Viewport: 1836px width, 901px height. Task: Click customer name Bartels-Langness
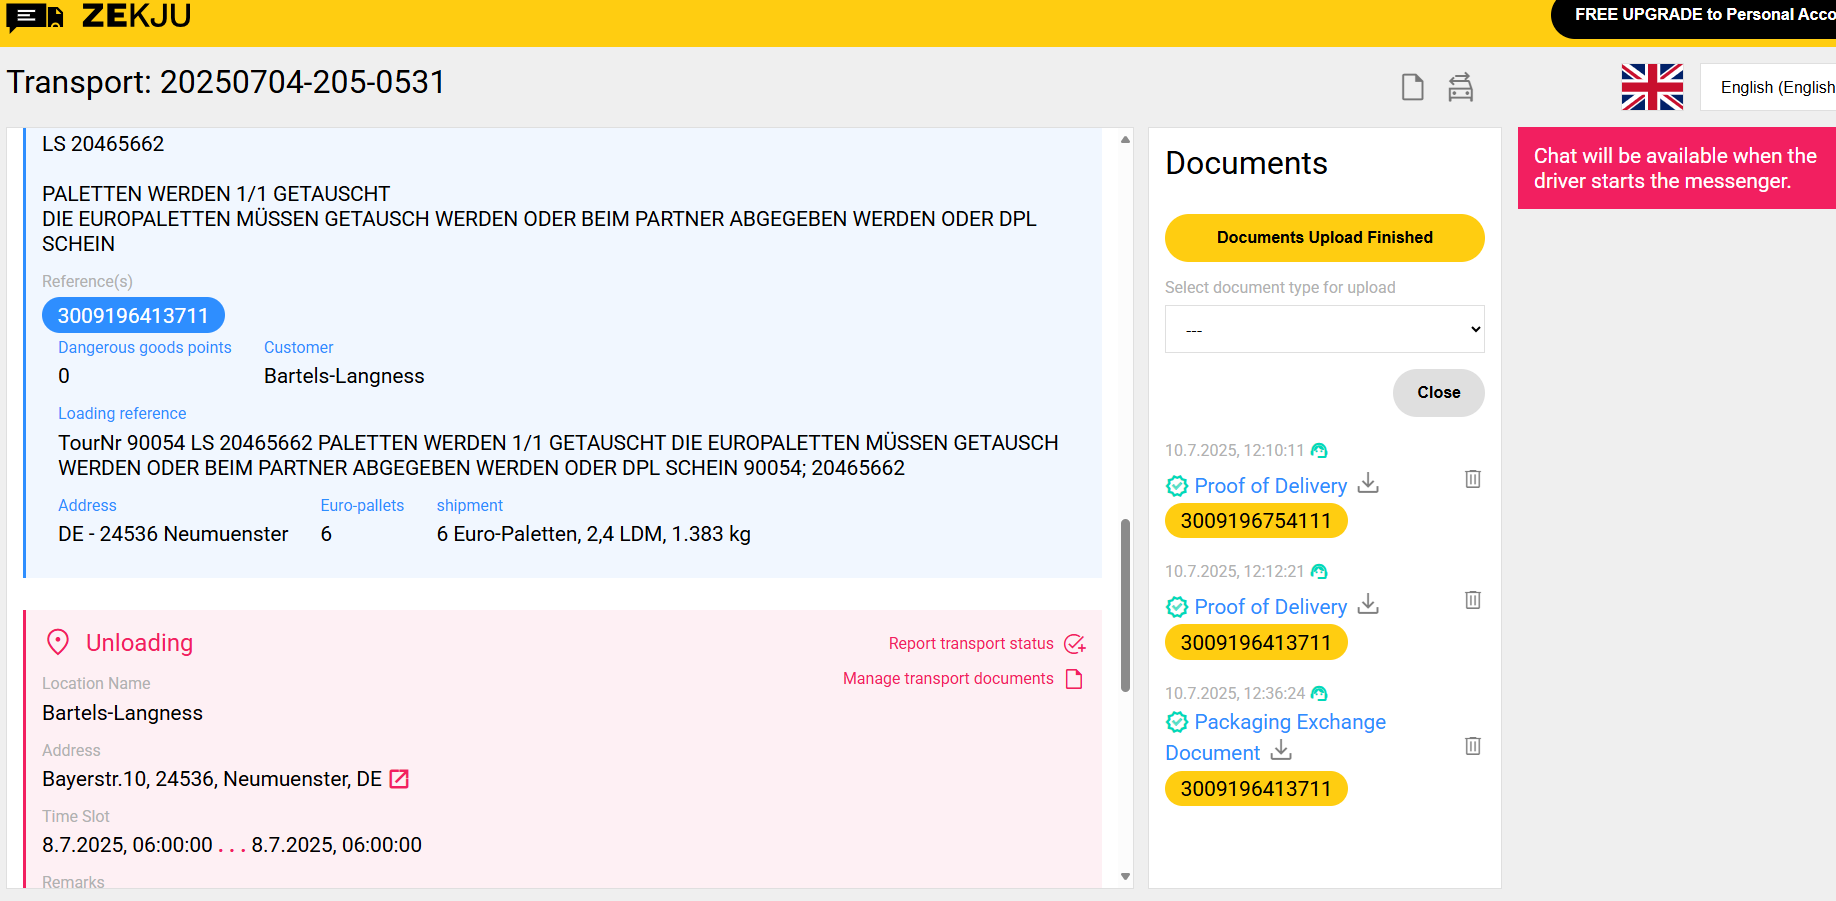[344, 376]
